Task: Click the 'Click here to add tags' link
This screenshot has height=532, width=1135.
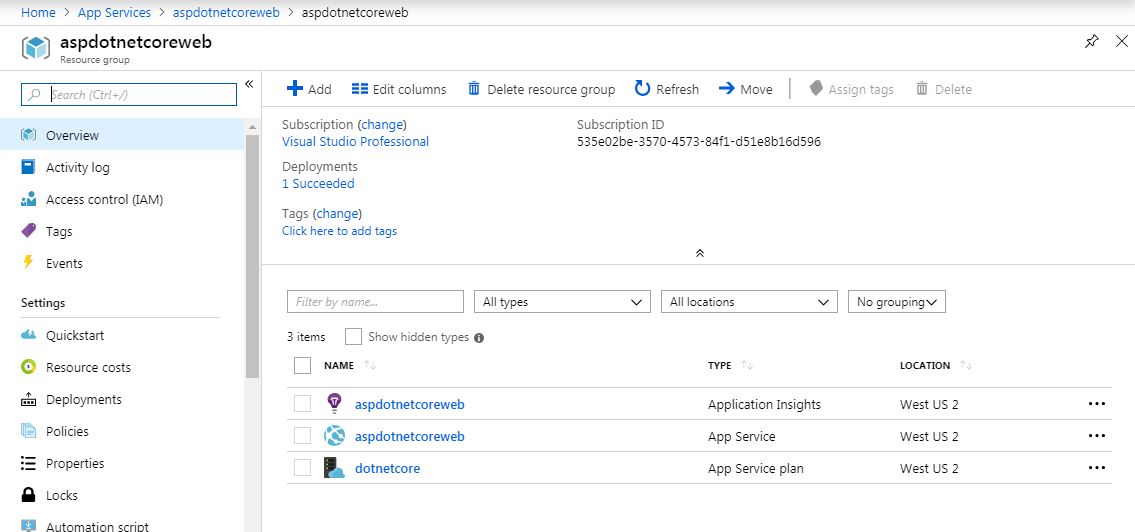Action: click(339, 231)
